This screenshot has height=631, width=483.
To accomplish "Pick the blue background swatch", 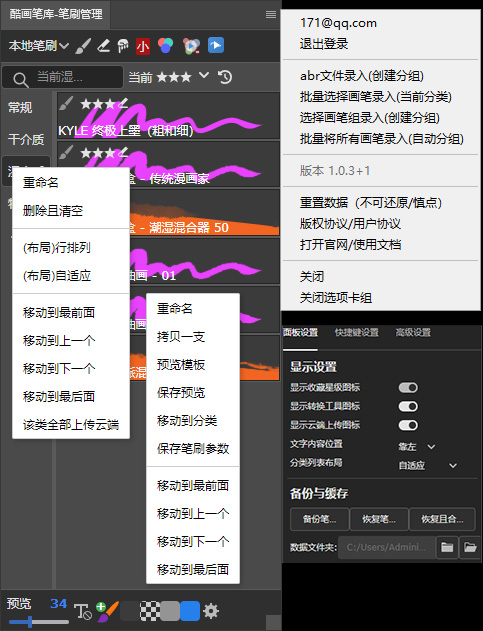I will 190,611.
